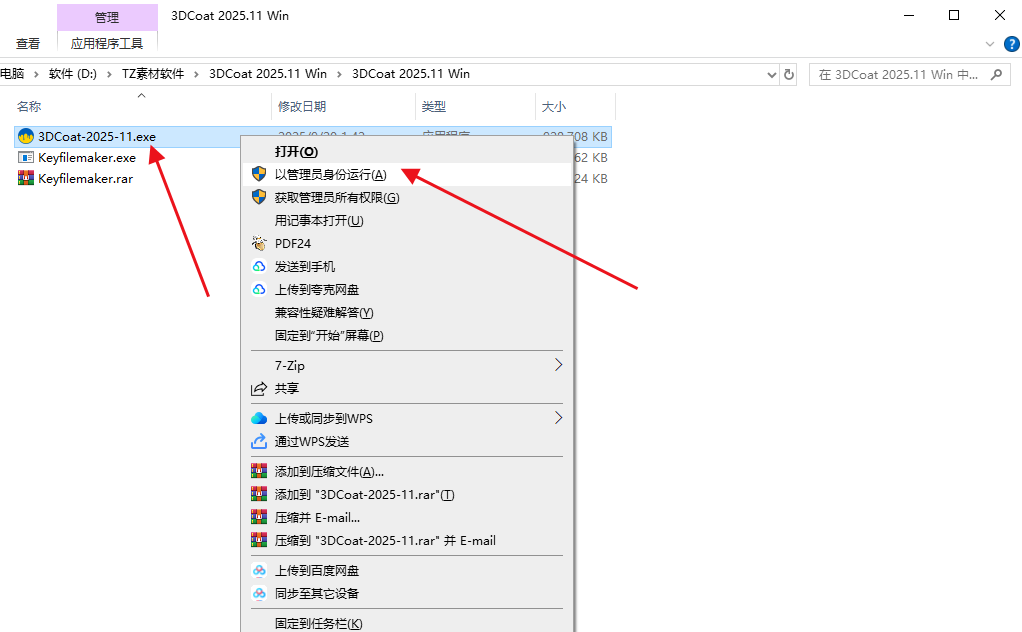Image resolution: width=1022 pixels, height=632 pixels.
Task: Open the 查看 ribbon tab
Action: click(28, 44)
